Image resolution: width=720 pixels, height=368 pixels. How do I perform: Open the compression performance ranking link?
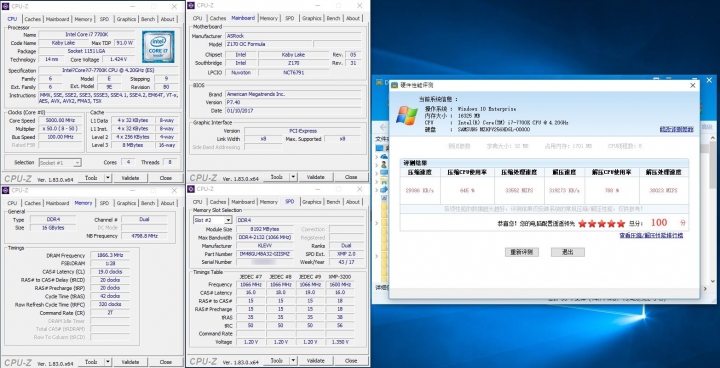coord(651,236)
